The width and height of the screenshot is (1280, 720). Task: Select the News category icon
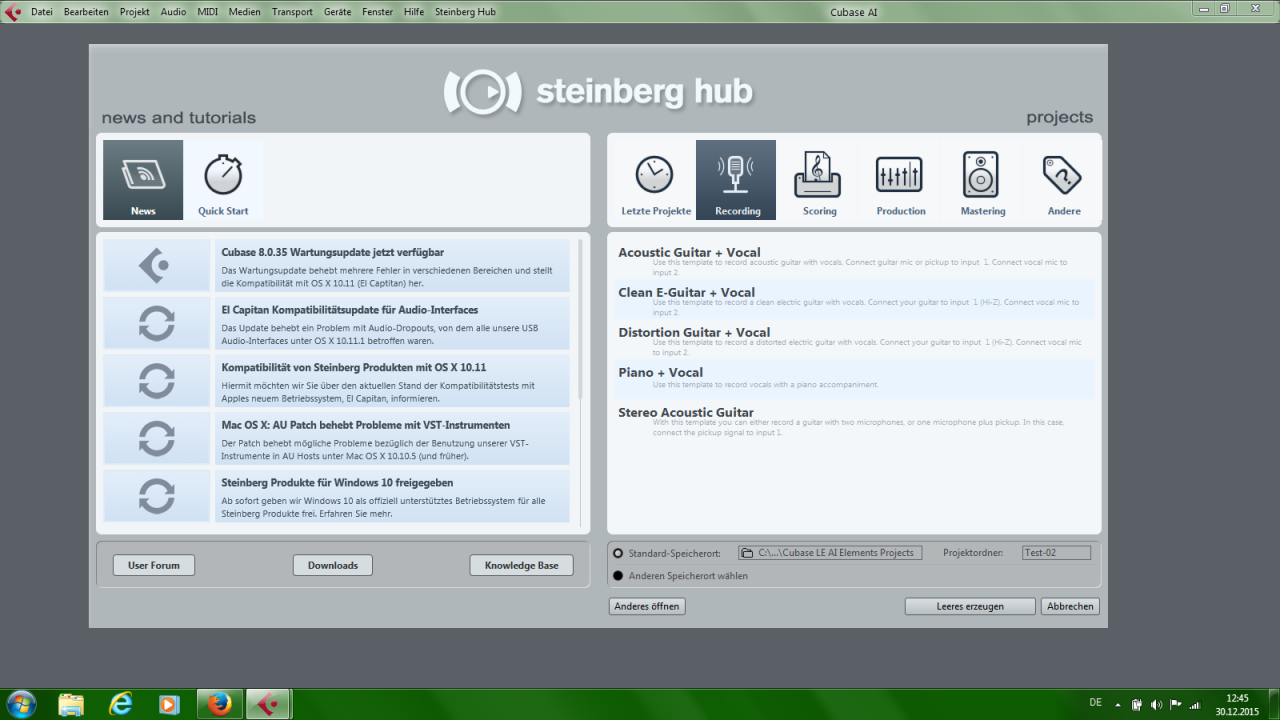(x=143, y=180)
